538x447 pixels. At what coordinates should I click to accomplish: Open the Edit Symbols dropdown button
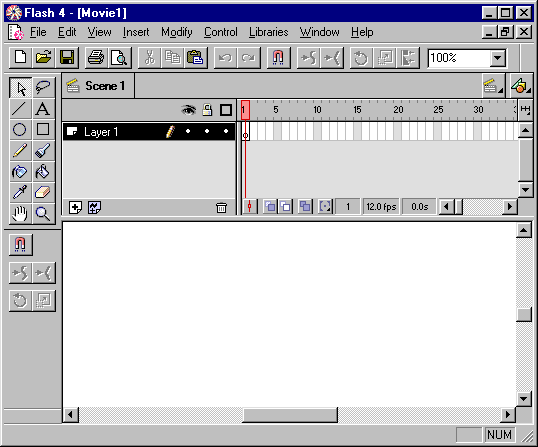click(x=521, y=86)
